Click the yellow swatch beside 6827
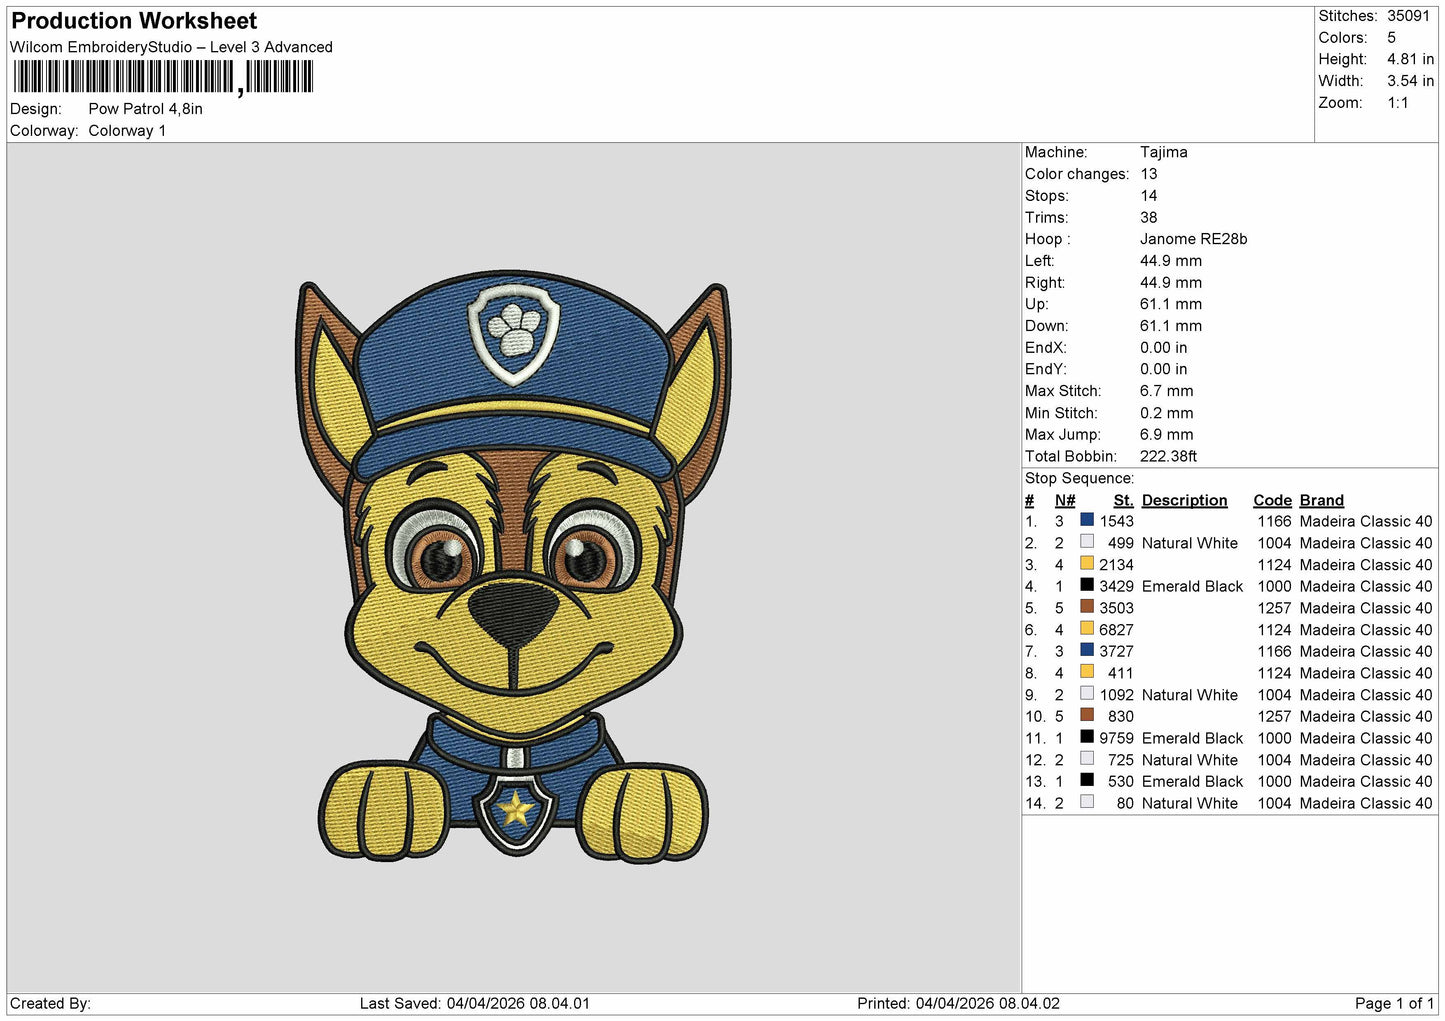This screenshot has width=1445, height=1021. (1087, 629)
